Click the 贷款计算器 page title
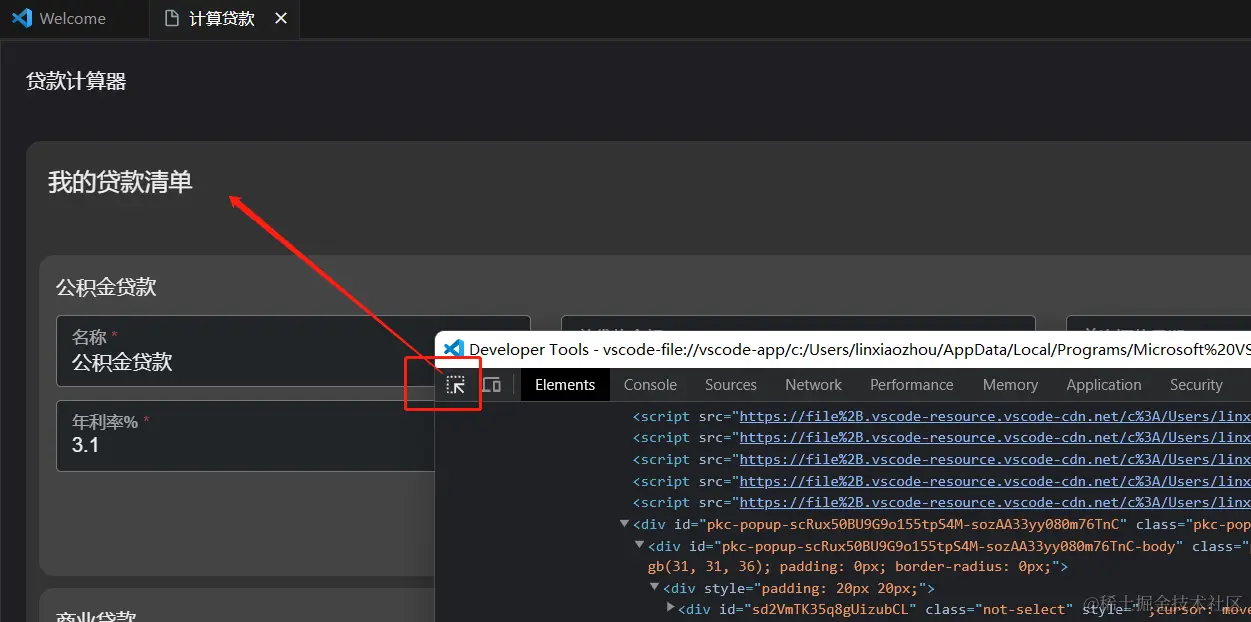The width and height of the screenshot is (1251, 622). [x=76, y=81]
